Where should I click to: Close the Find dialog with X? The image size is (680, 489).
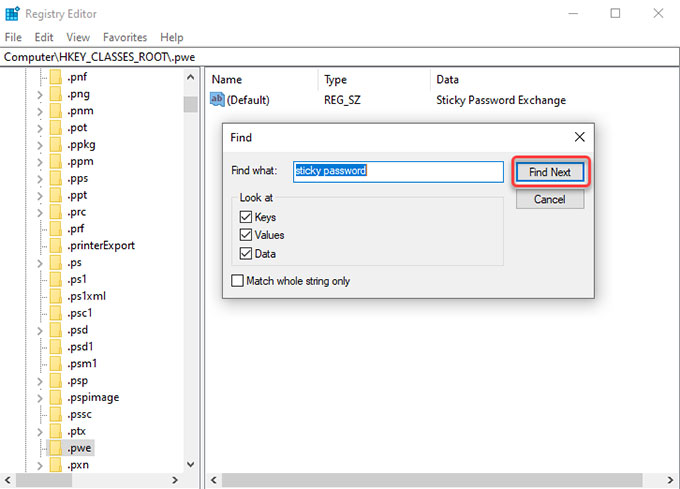point(579,137)
